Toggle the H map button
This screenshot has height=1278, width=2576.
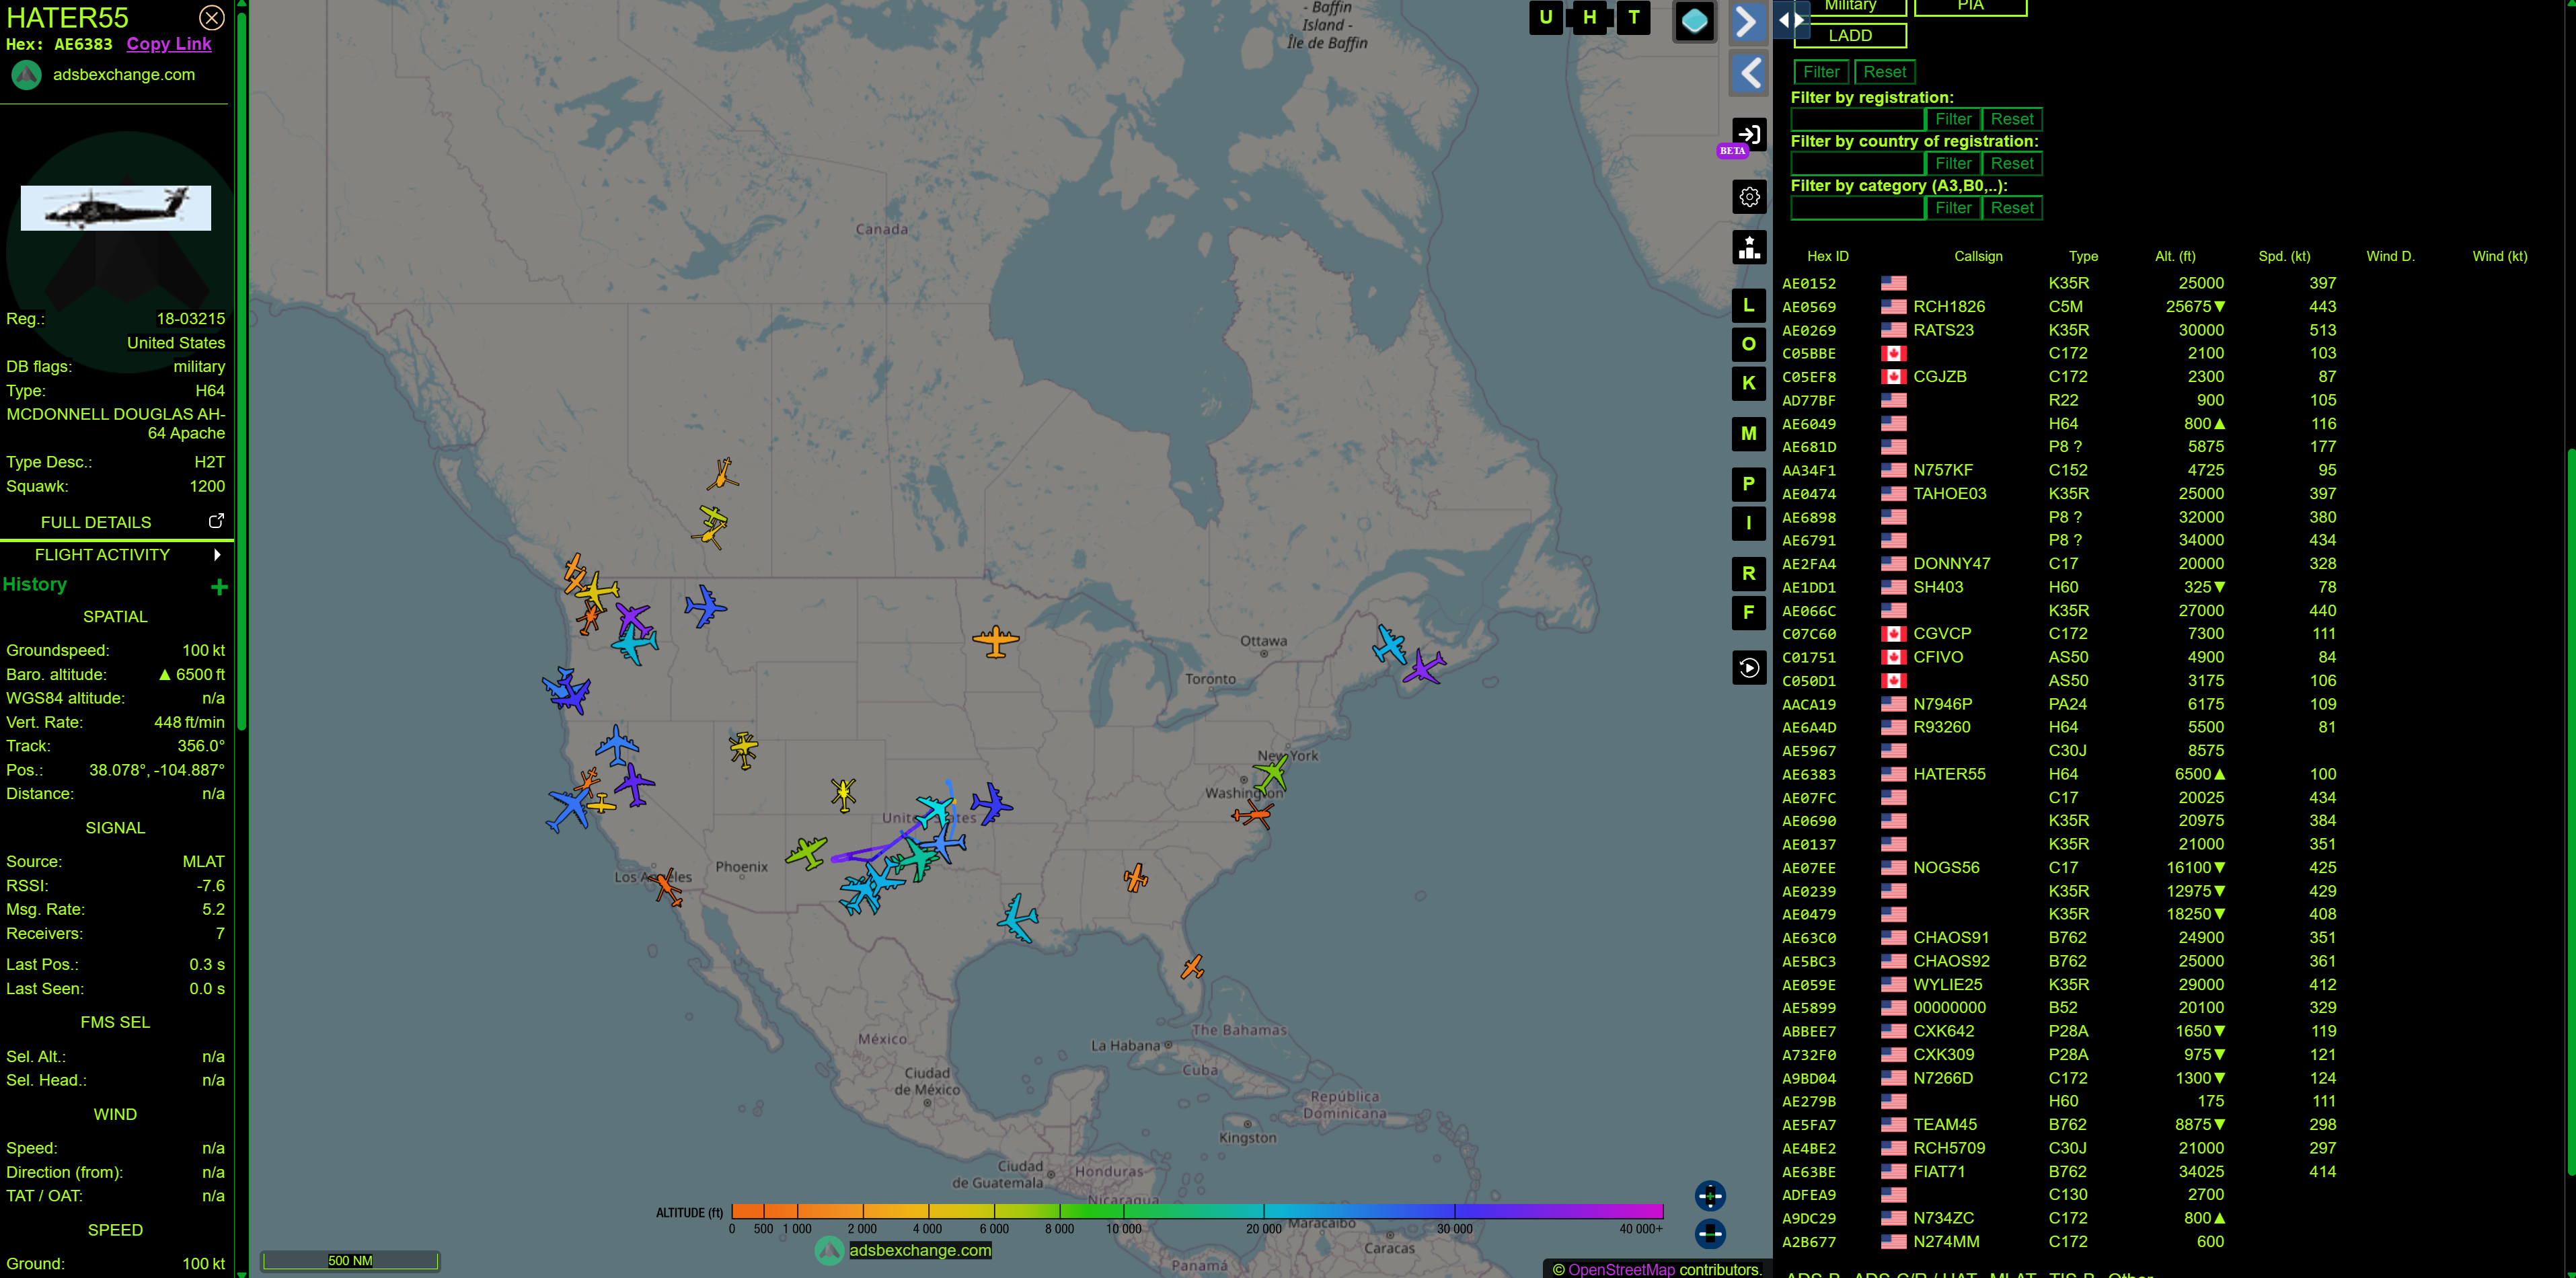[1590, 17]
